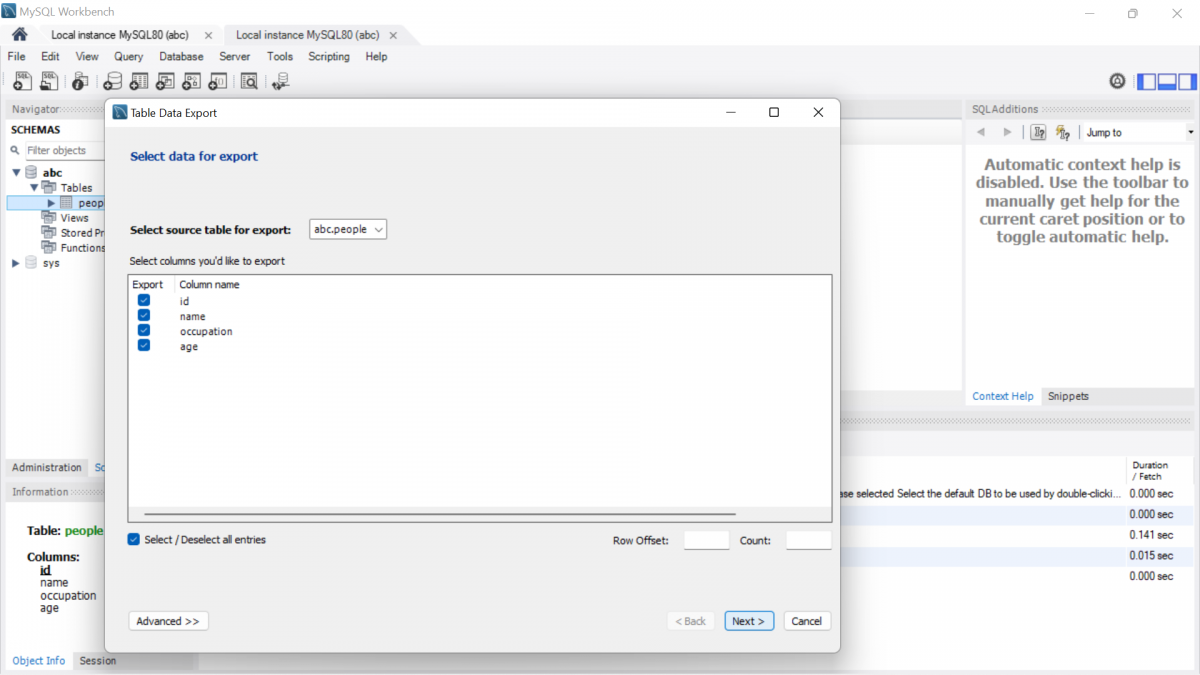Open the Inspector for the selected object
Viewport: 1200px width, 675px height.
pyautogui.click(x=79, y=81)
